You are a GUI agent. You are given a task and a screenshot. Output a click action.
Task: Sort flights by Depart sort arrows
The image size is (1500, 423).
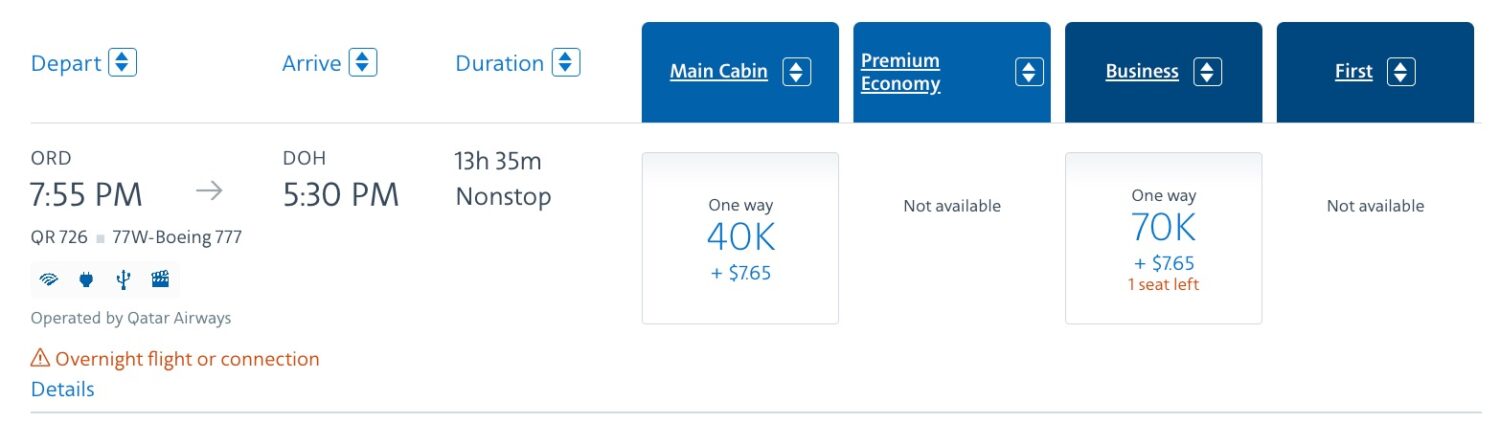122,63
